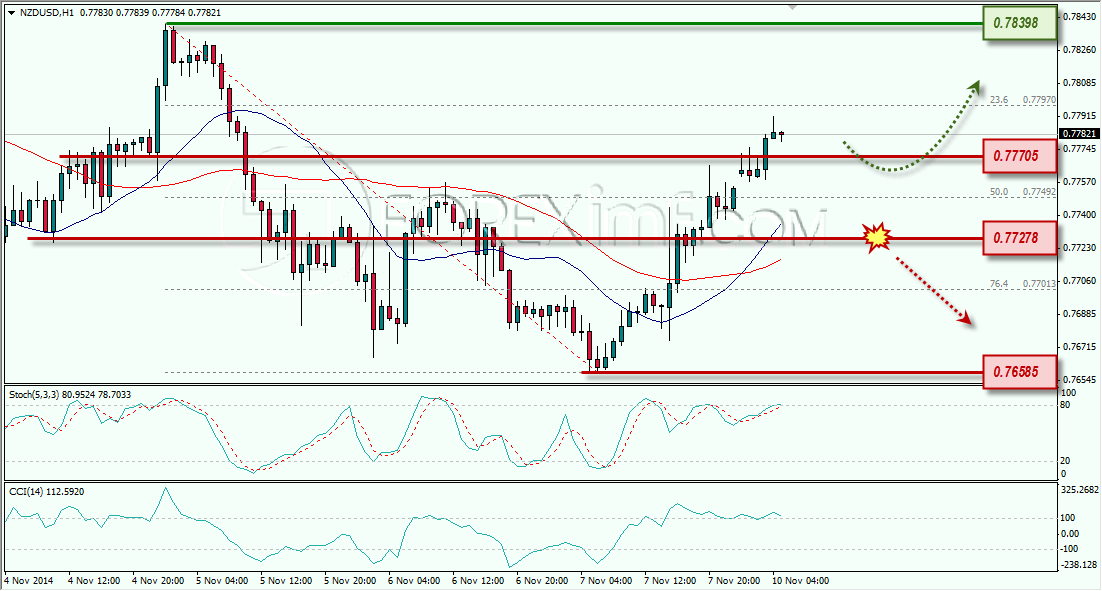Click the red 0.77705 level label
This screenshot has height=591, width=1102.
click(1019, 156)
